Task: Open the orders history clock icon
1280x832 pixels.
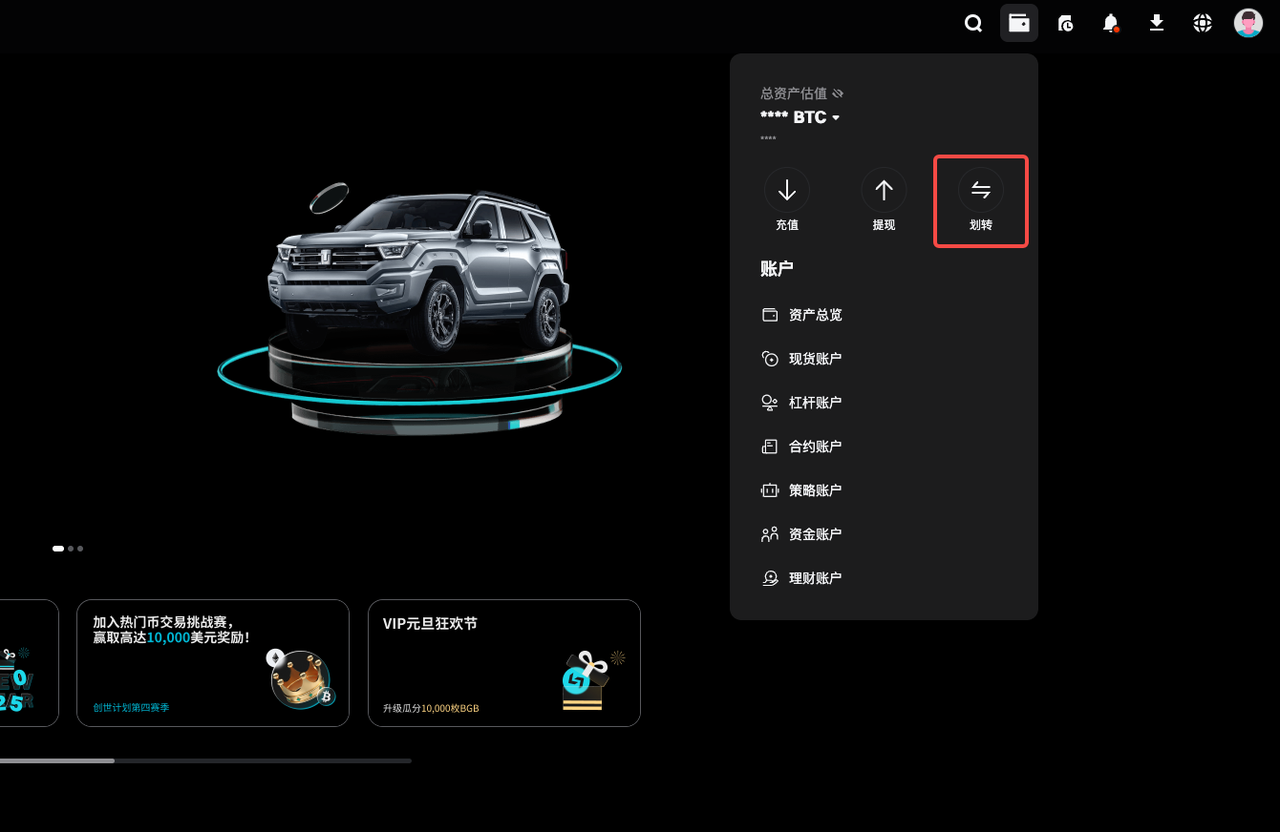Action: tap(1065, 23)
